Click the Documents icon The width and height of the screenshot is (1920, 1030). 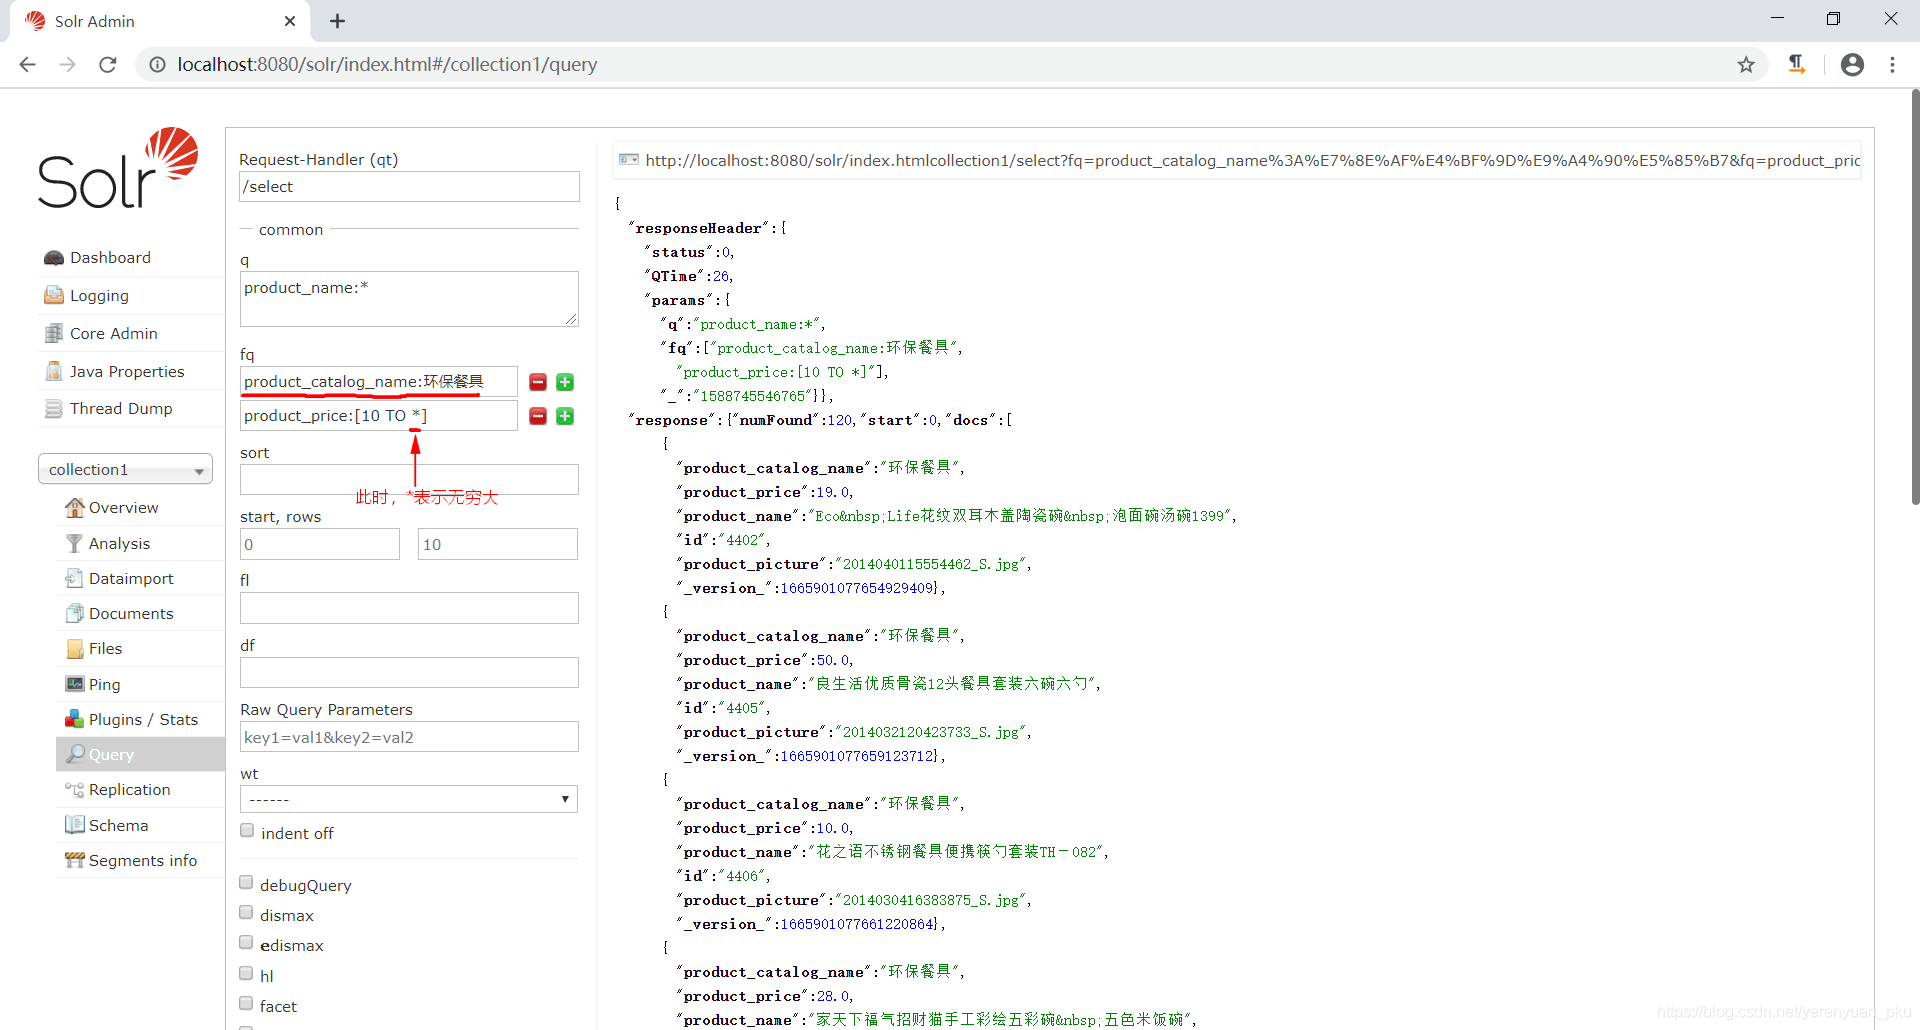pyautogui.click(x=74, y=613)
